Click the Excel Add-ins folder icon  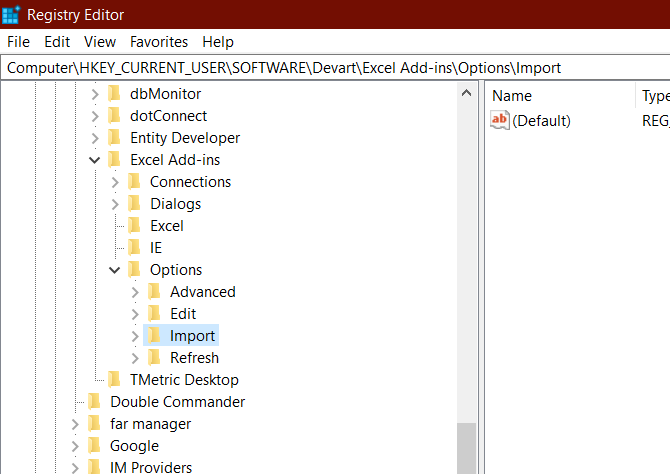(114, 159)
